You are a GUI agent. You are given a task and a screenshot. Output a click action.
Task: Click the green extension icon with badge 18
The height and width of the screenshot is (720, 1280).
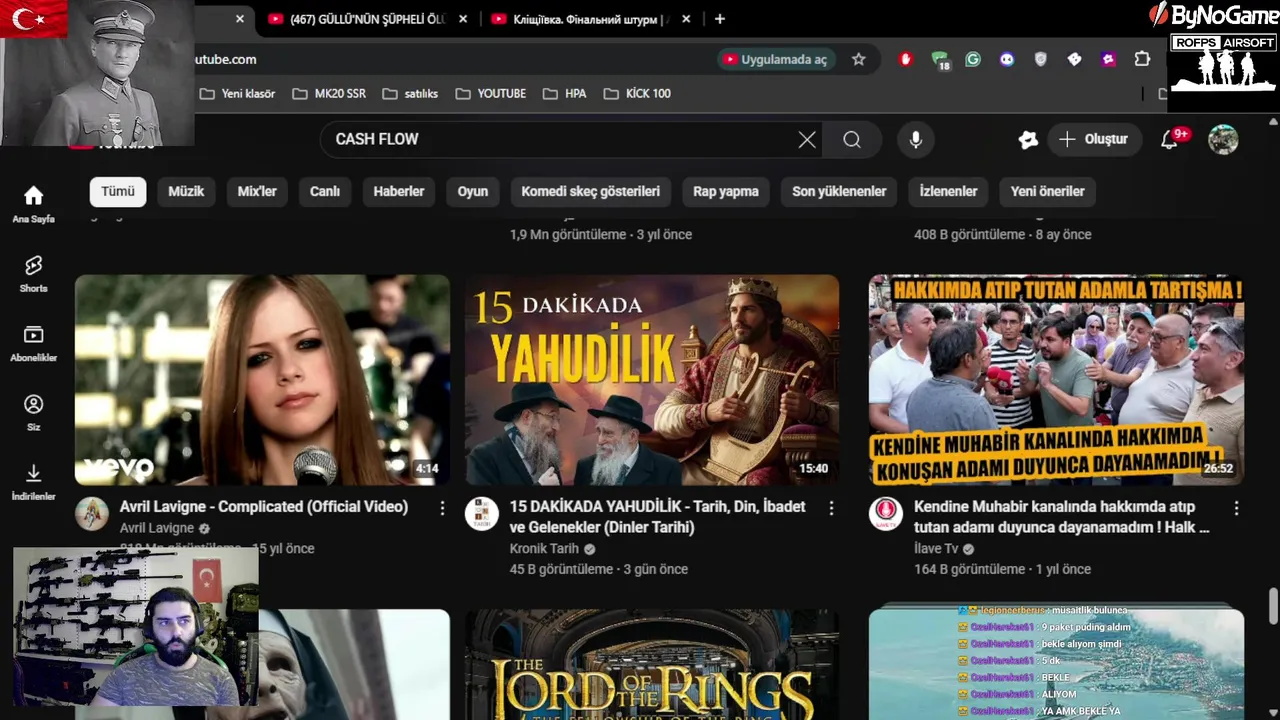coord(940,61)
